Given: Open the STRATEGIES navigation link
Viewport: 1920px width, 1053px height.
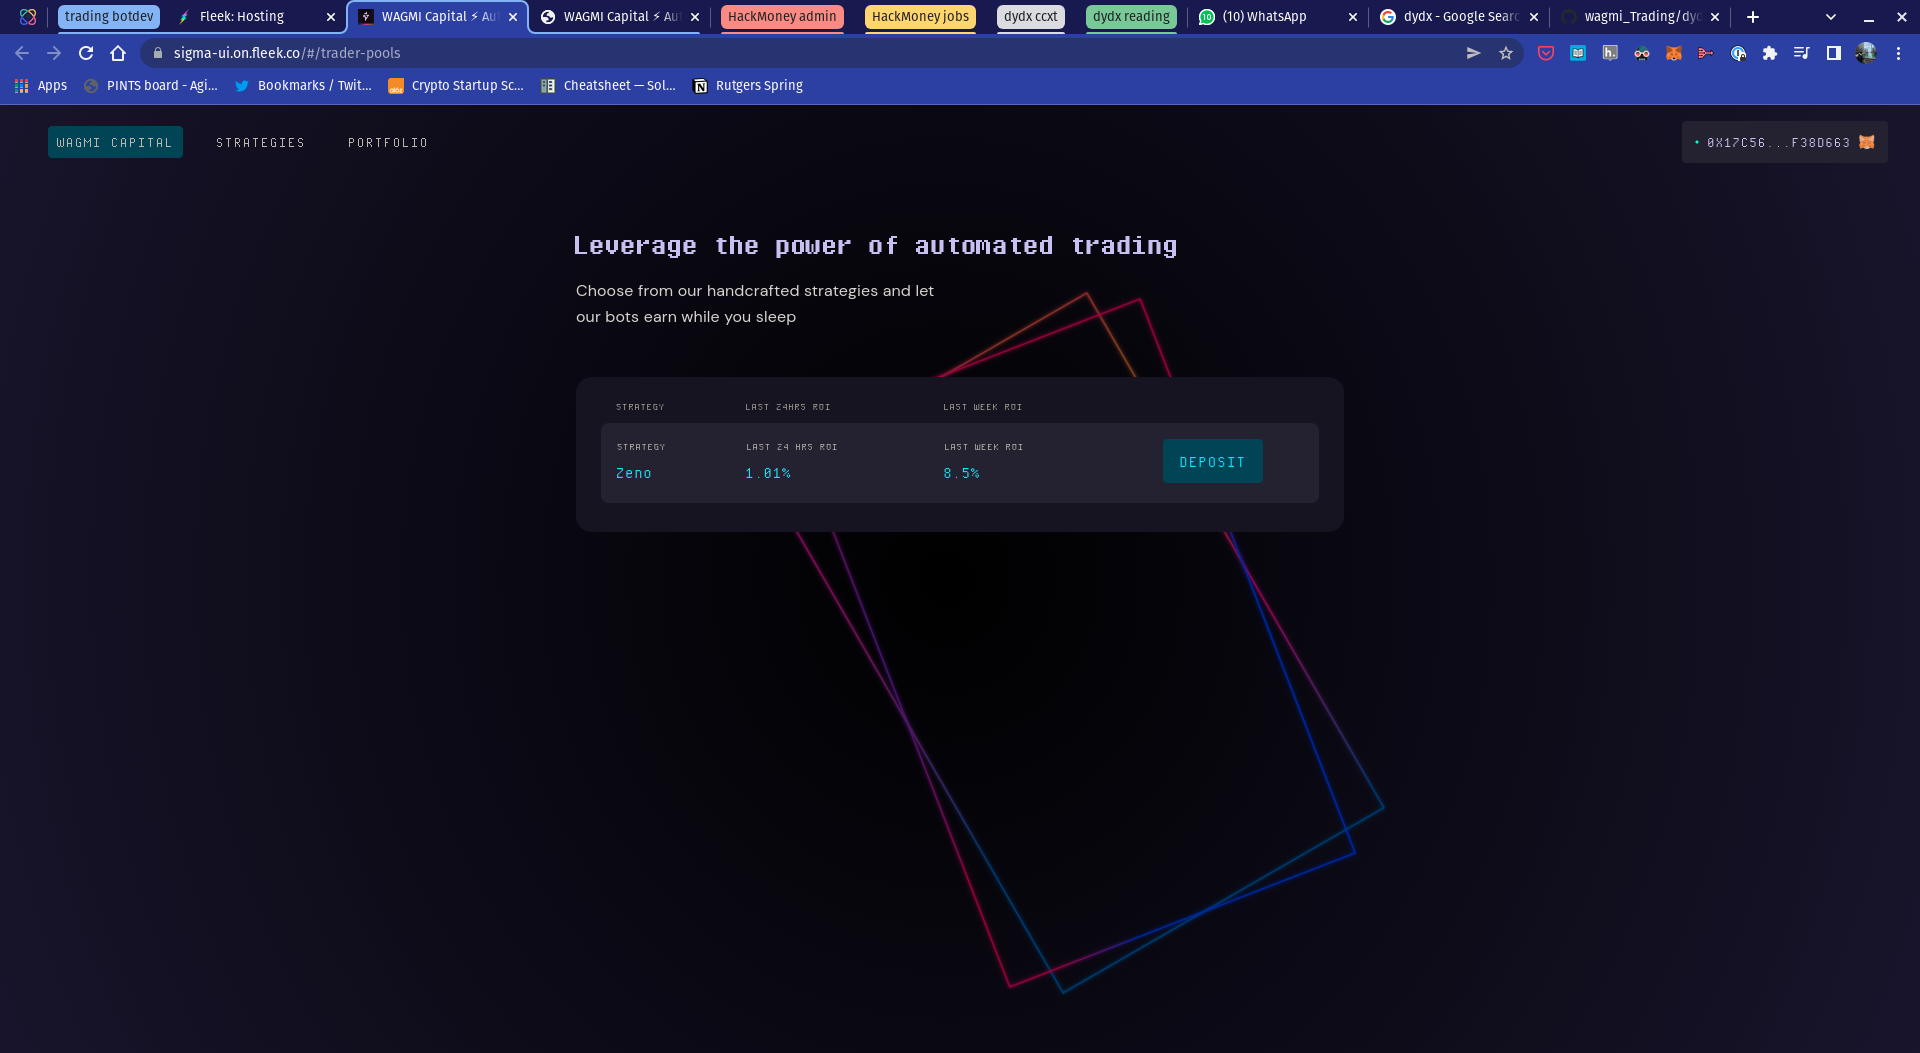Looking at the screenshot, I should tap(260, 143).
